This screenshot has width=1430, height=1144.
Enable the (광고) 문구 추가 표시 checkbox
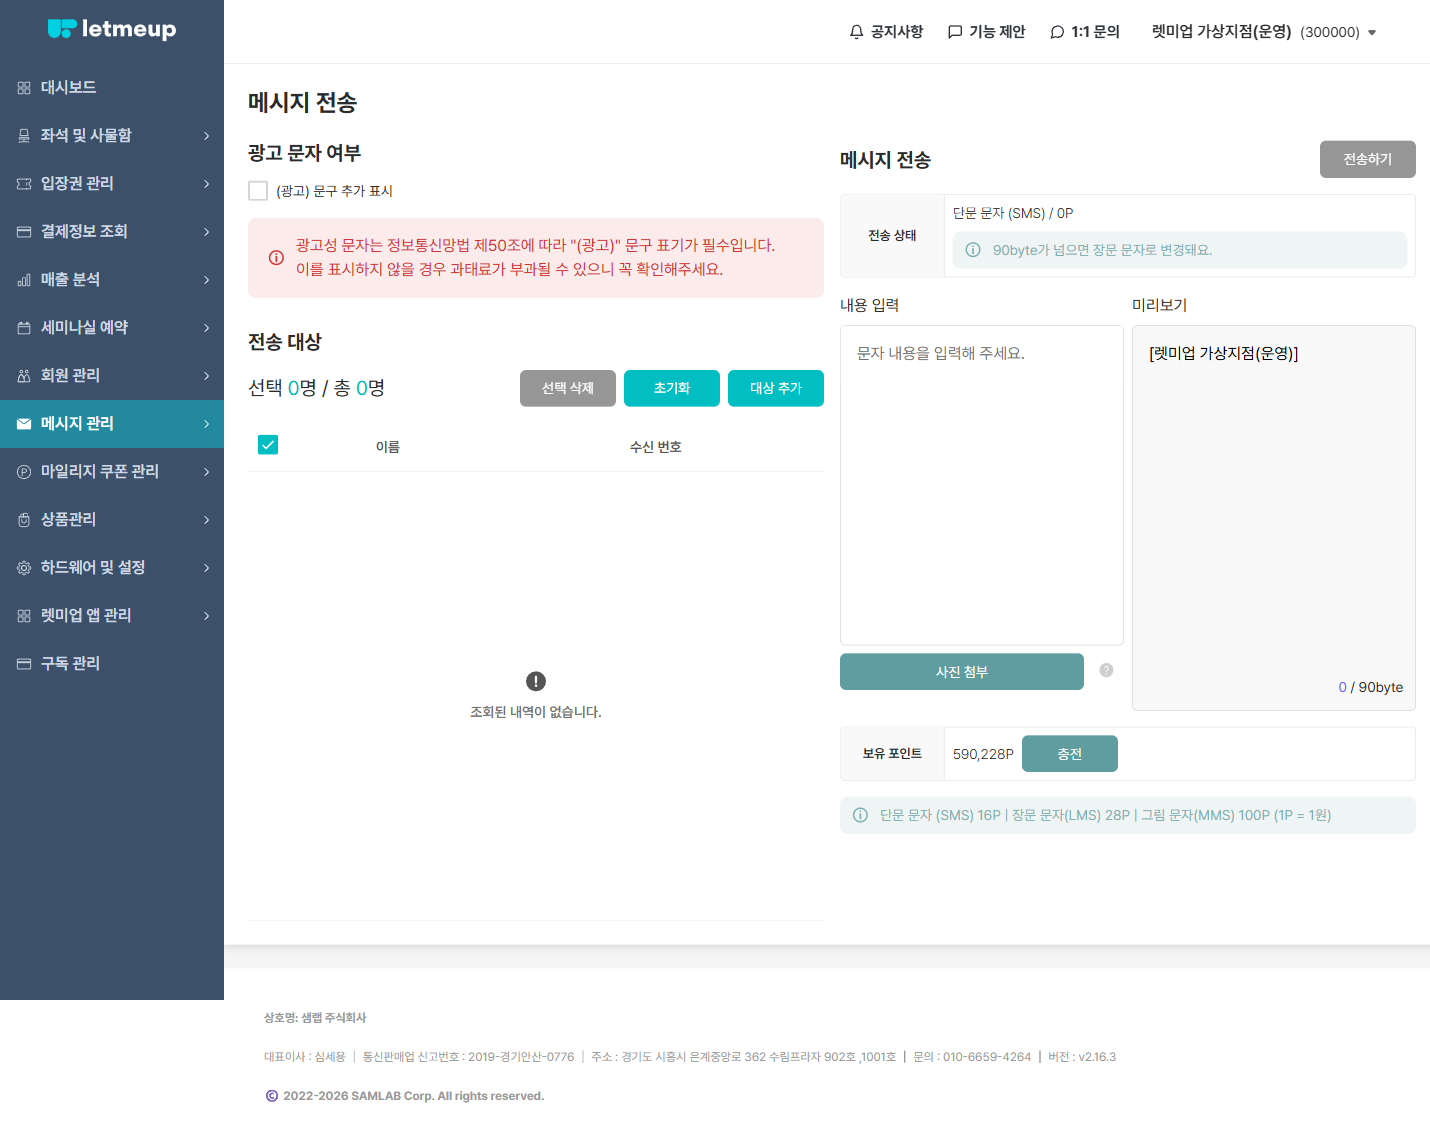pyautogui.click(x=258, y=191)
